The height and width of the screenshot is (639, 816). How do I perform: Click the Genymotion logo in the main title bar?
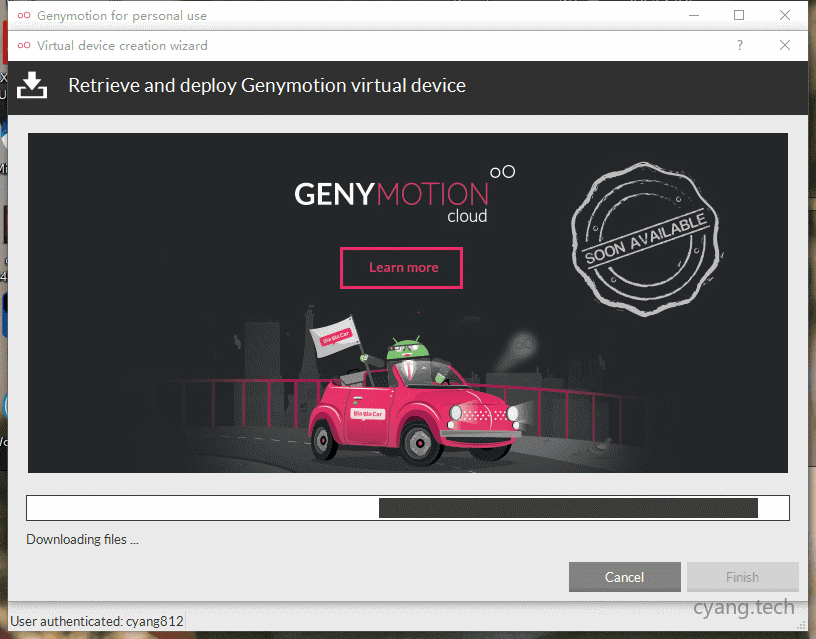23,16
